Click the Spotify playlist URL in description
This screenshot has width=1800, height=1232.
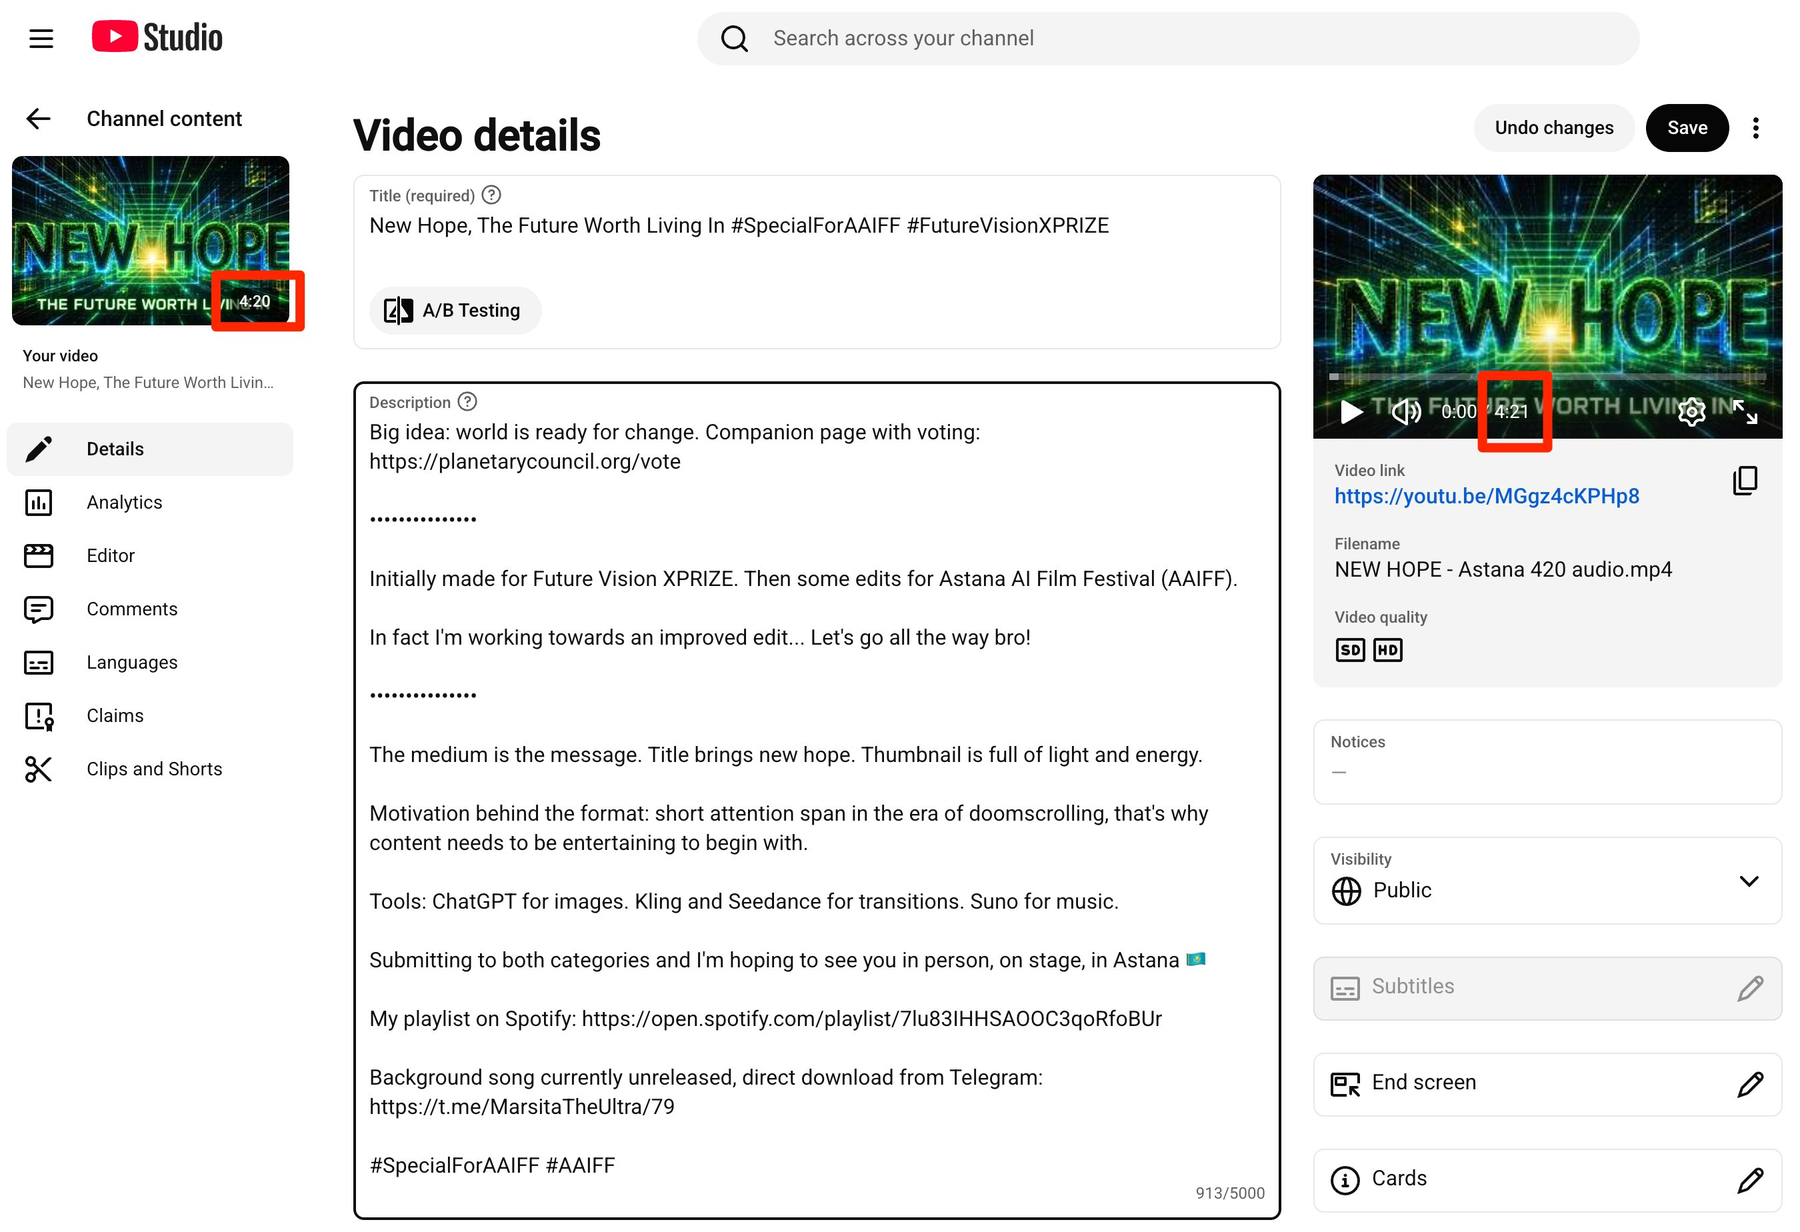tap(872, 1019)
